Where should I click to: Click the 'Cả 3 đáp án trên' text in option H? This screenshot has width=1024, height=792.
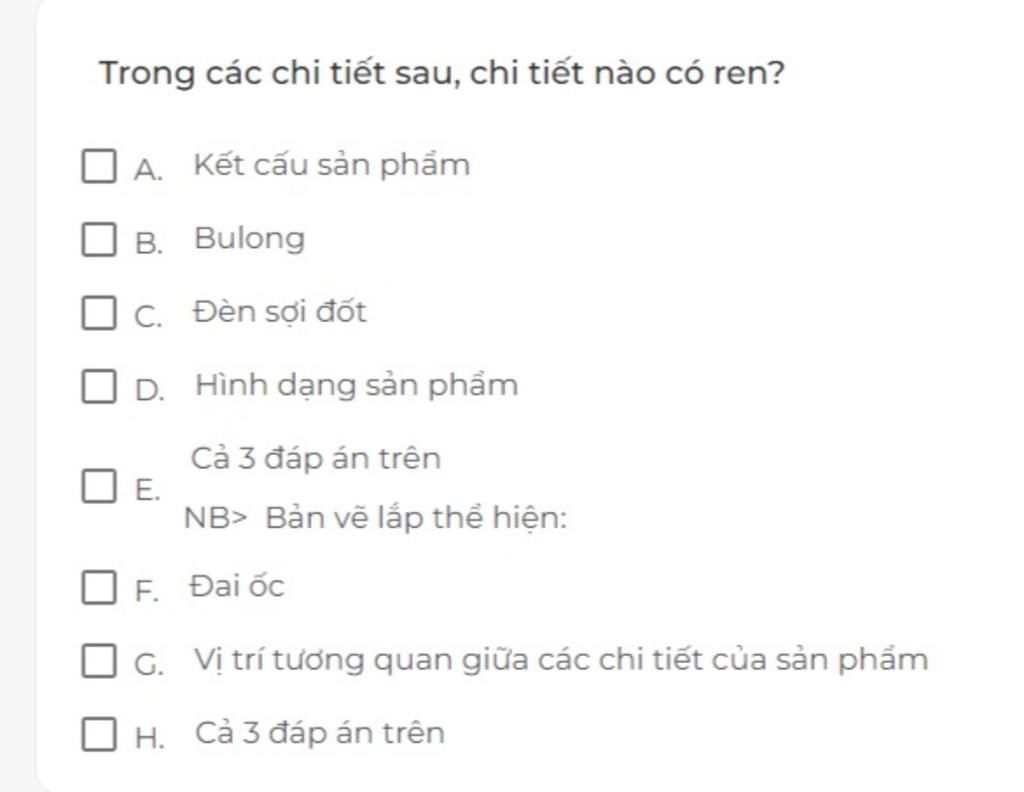319,733
